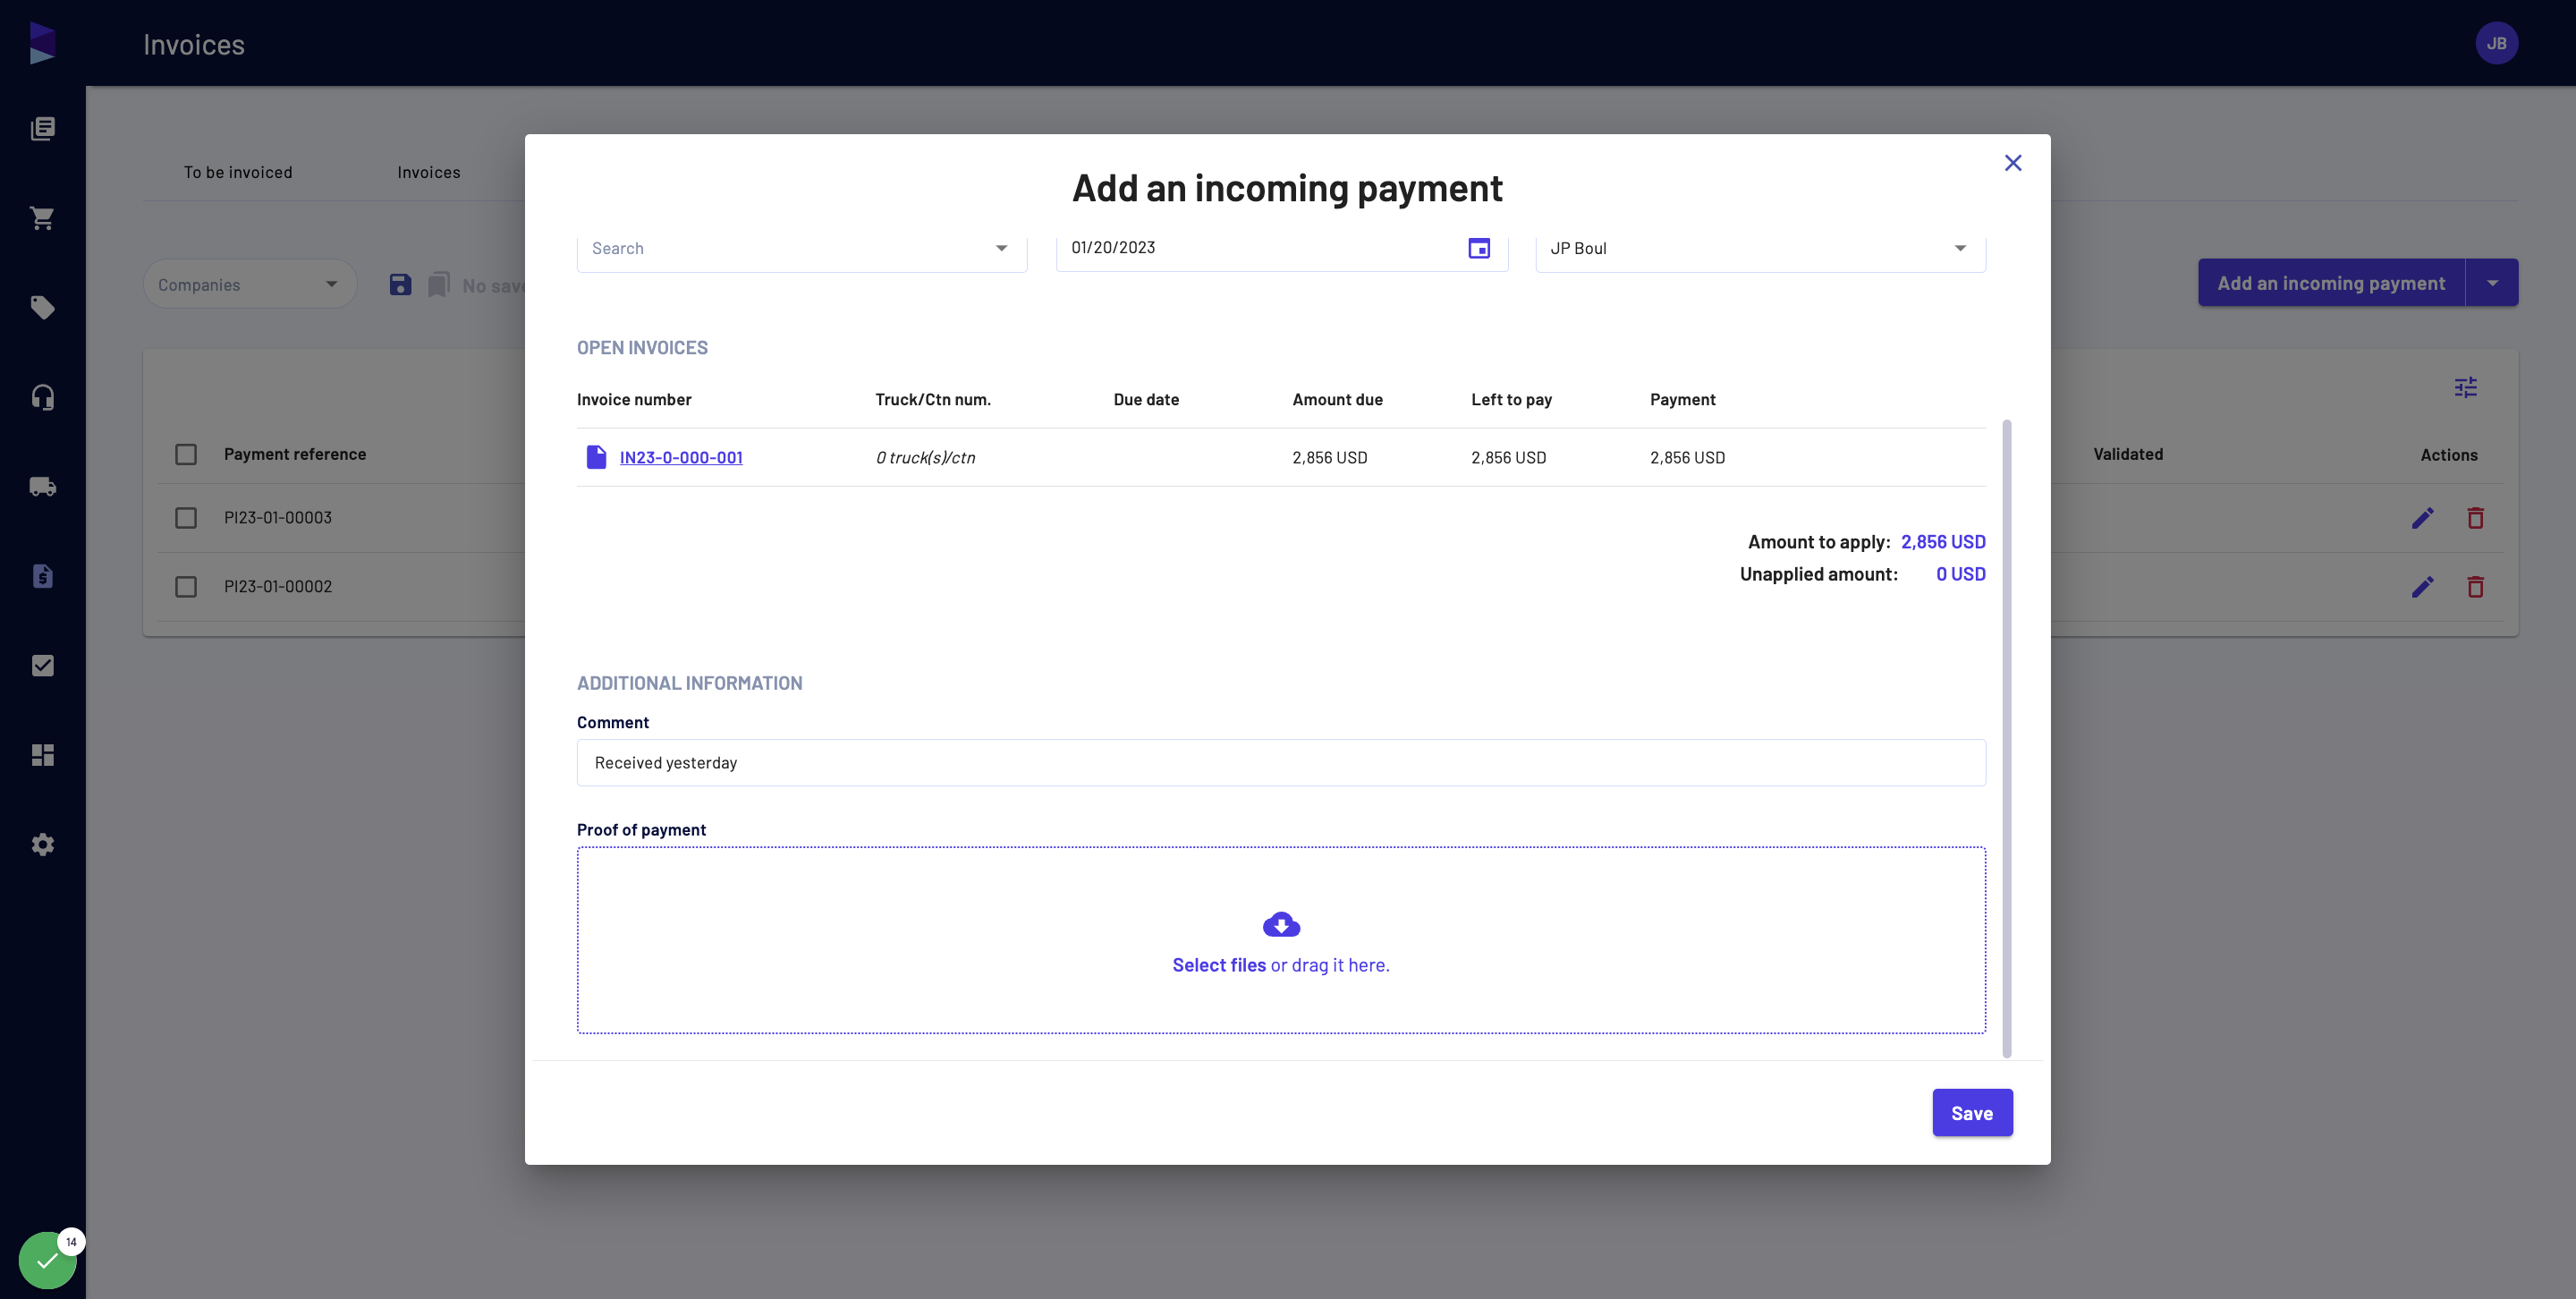
Task: Click the 2,856 USD payment amount cell
Action: (x=1687, y=457)
